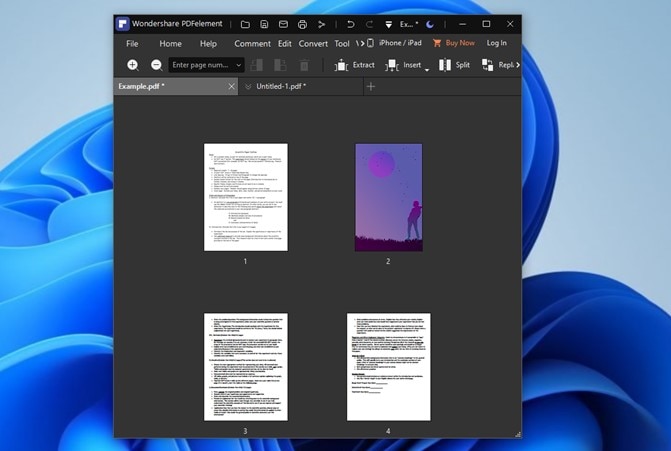Expand the Insert dropdown arrow
The image size is (671, 451).
[x=427, y=69]
